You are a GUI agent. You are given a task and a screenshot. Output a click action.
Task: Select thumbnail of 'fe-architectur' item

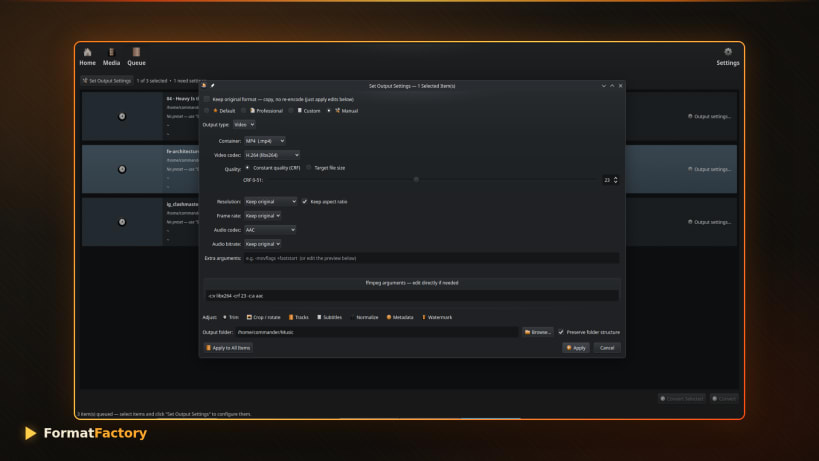click(x=122, y=169)
